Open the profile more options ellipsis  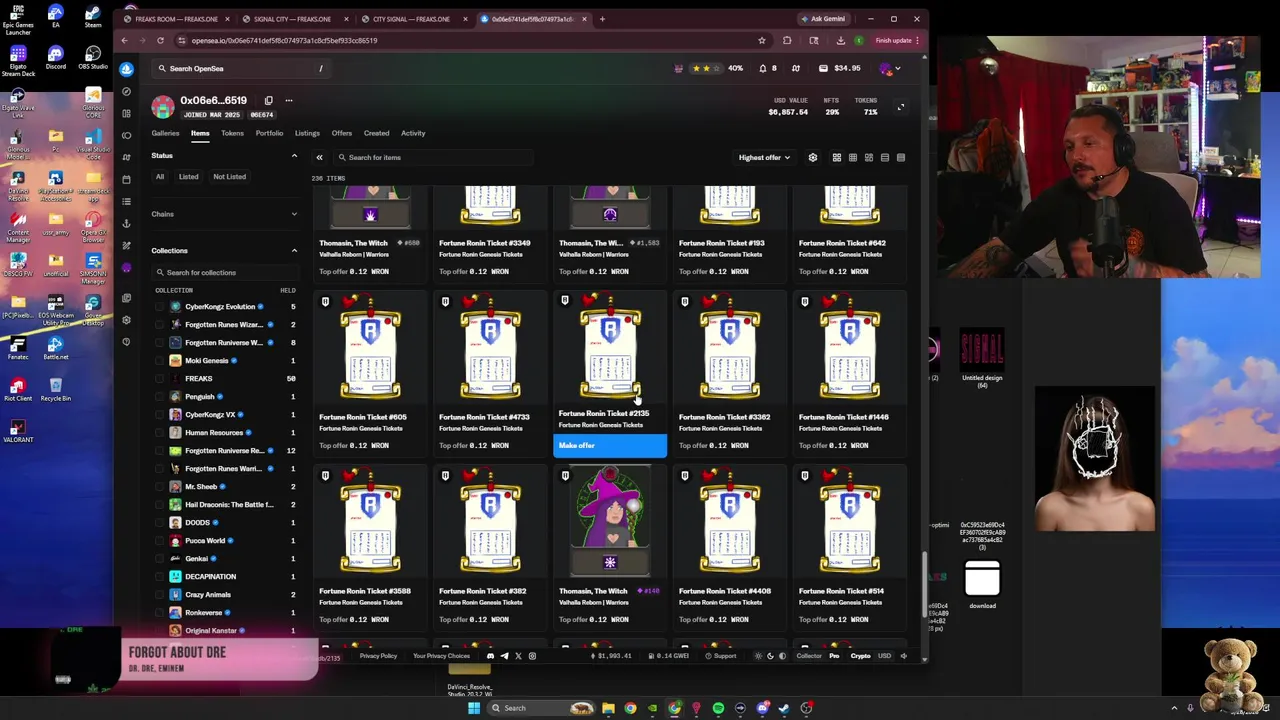[289, 100]
